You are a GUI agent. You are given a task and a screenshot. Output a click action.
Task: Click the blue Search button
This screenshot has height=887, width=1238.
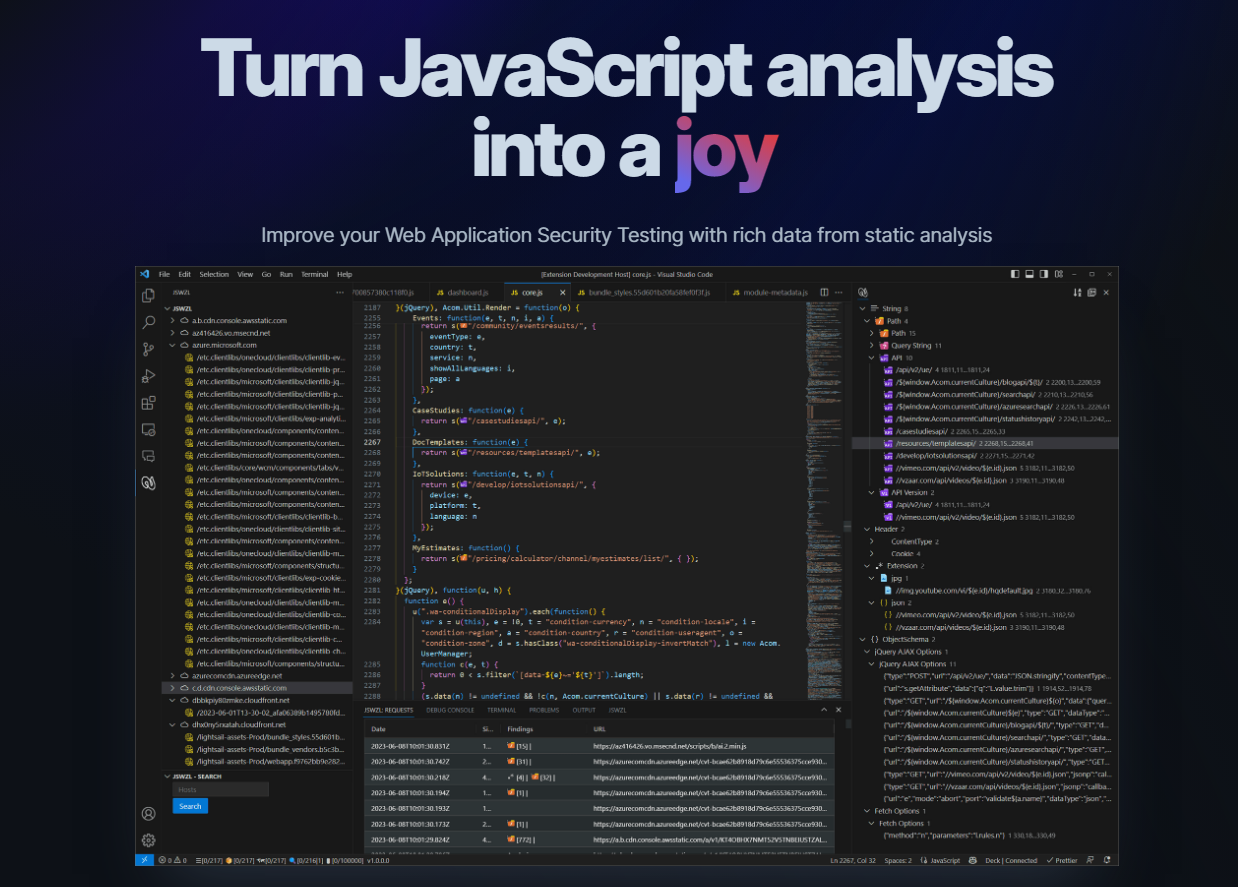tap(190, 806)
